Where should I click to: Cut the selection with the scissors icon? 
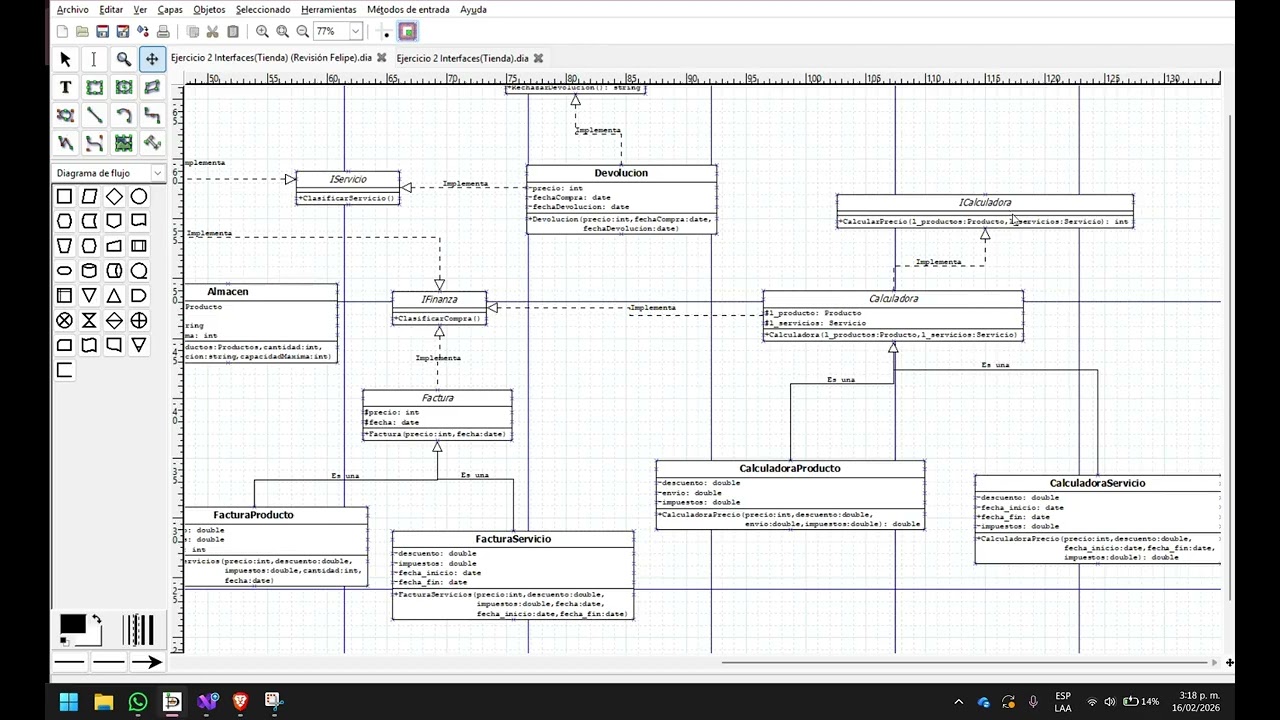tap(213, 32)
